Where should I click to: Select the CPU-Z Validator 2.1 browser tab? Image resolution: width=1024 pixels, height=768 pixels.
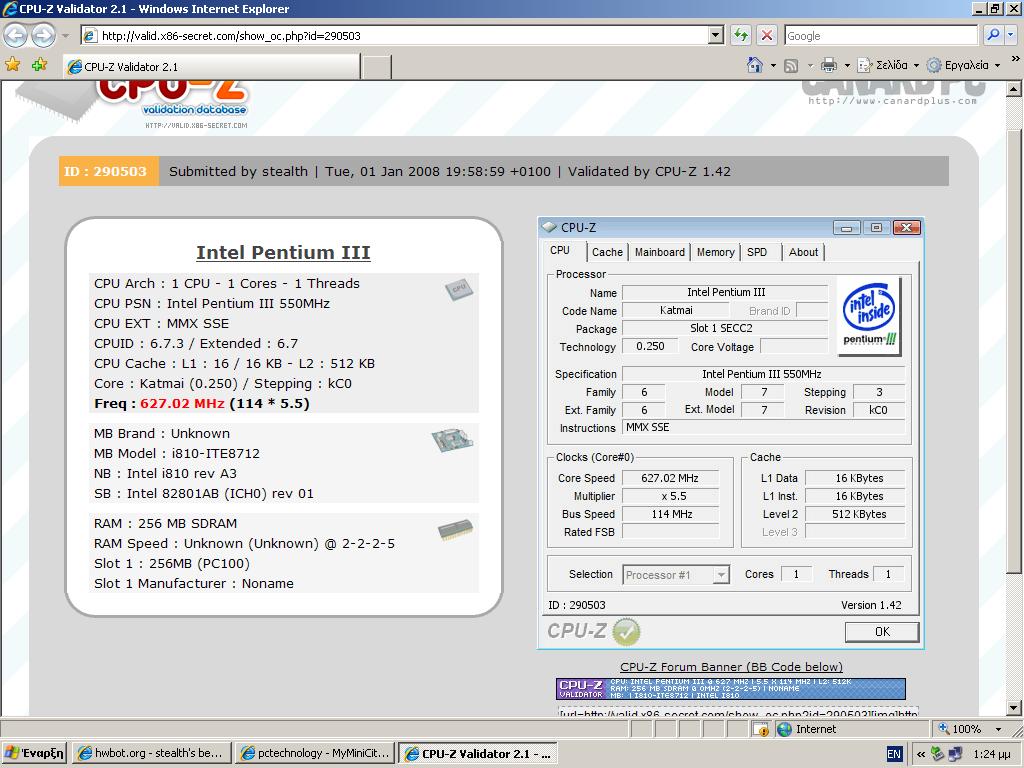(211, 67)
